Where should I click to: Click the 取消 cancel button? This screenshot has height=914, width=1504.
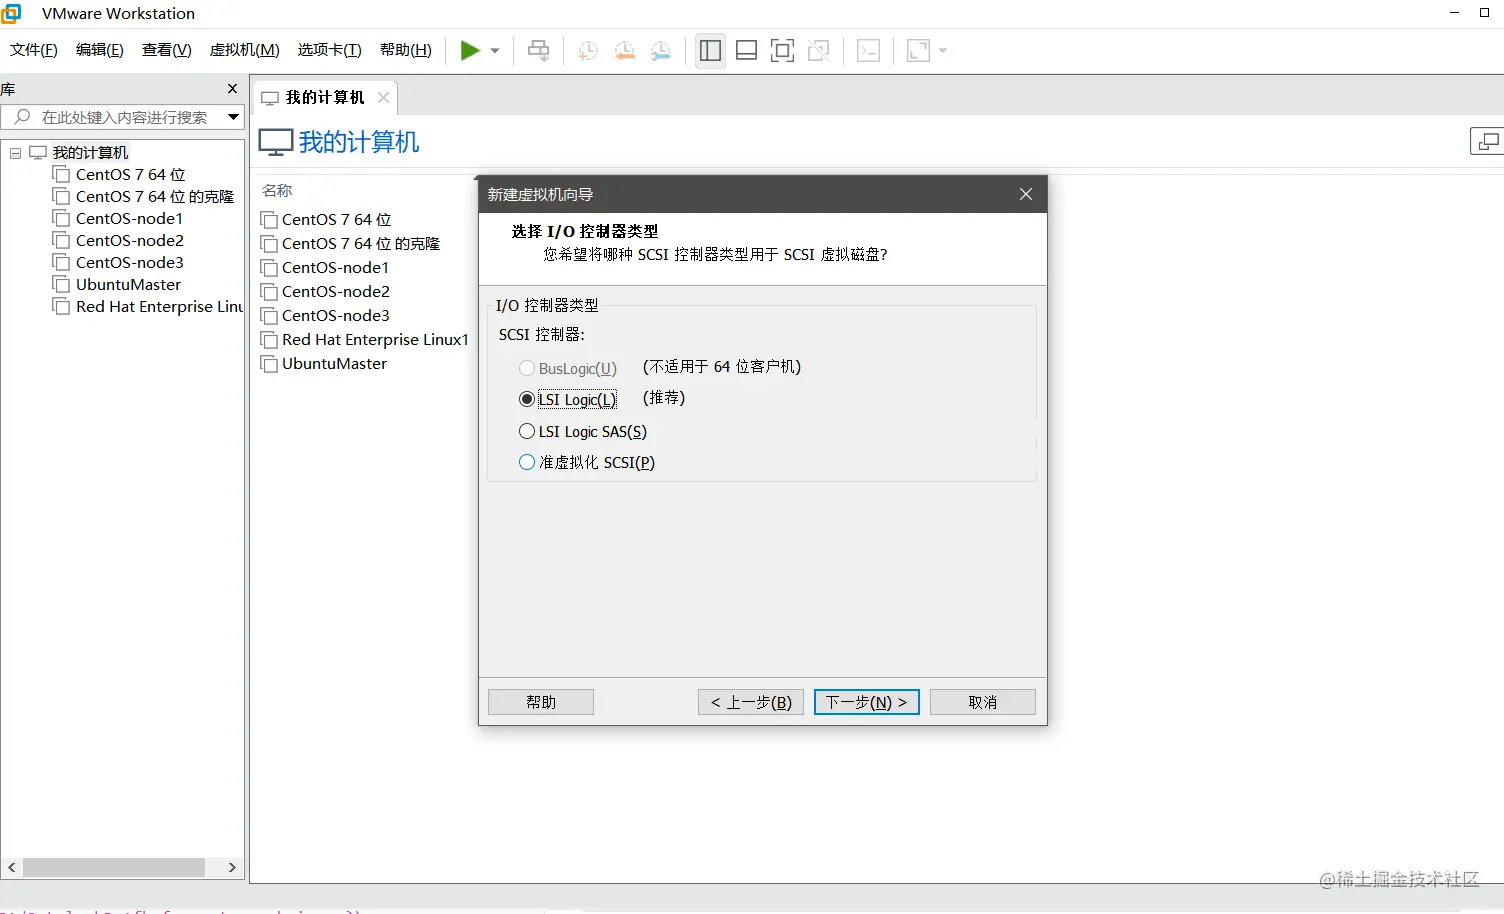point(983,702)
